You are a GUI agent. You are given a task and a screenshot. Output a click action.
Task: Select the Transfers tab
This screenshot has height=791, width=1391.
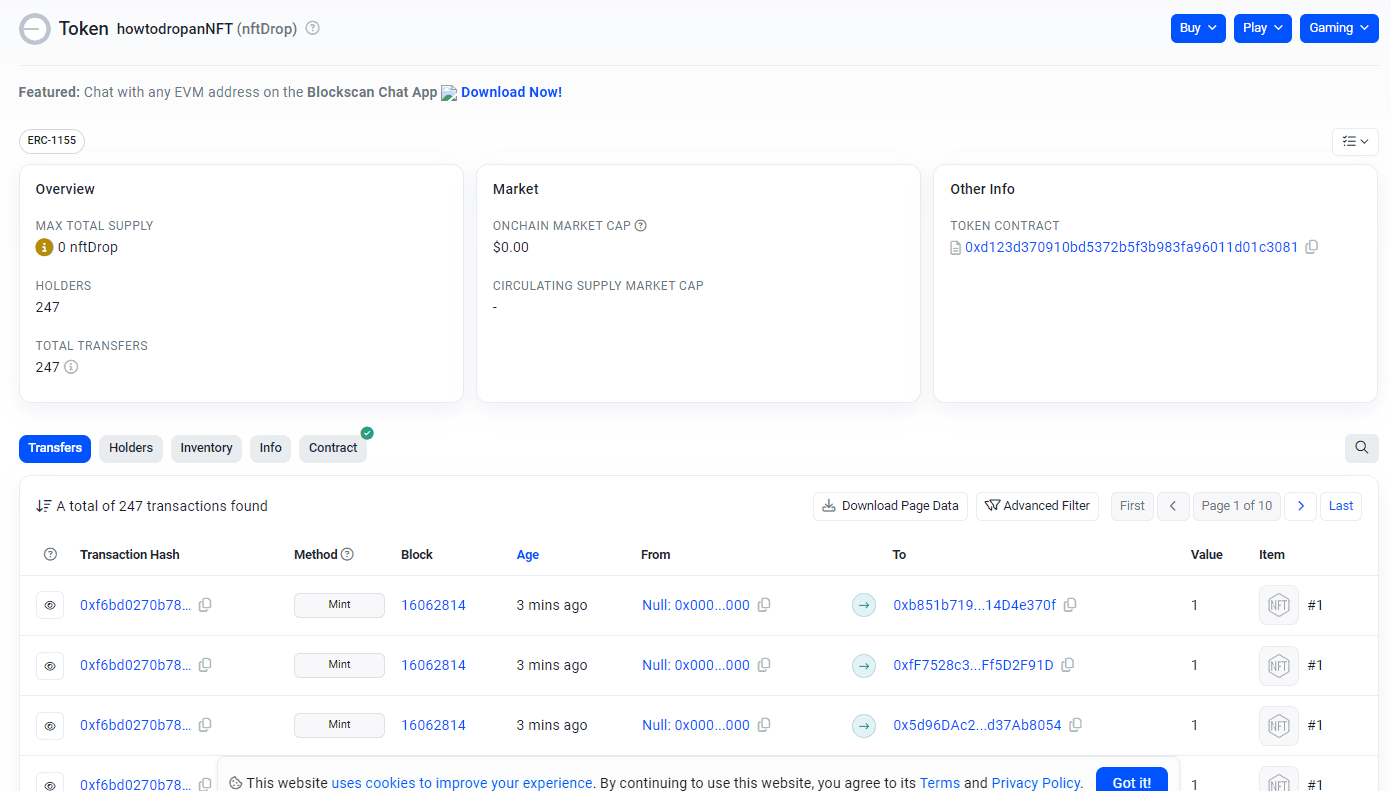coord(55,448)
